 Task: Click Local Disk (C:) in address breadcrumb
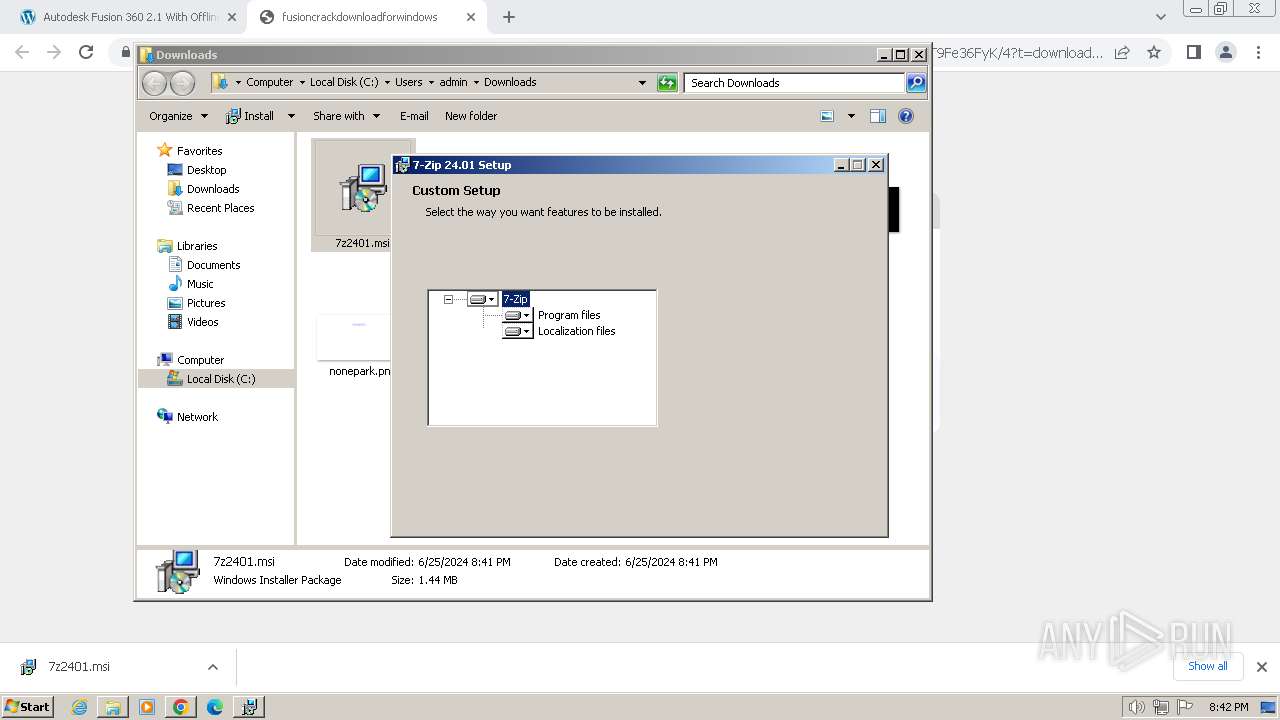point(343,82)
